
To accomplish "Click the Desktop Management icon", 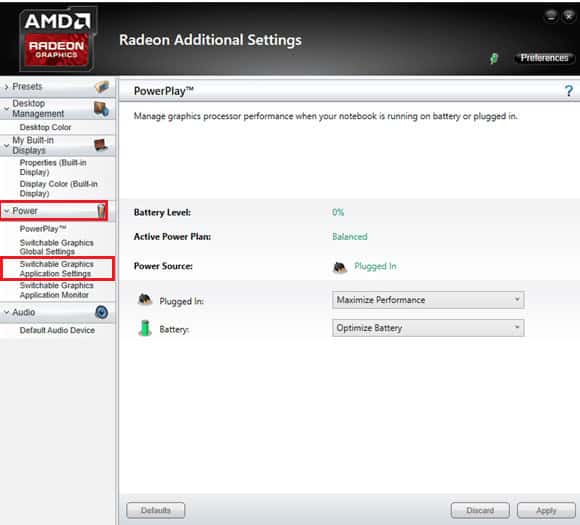I will pos(101,109).
